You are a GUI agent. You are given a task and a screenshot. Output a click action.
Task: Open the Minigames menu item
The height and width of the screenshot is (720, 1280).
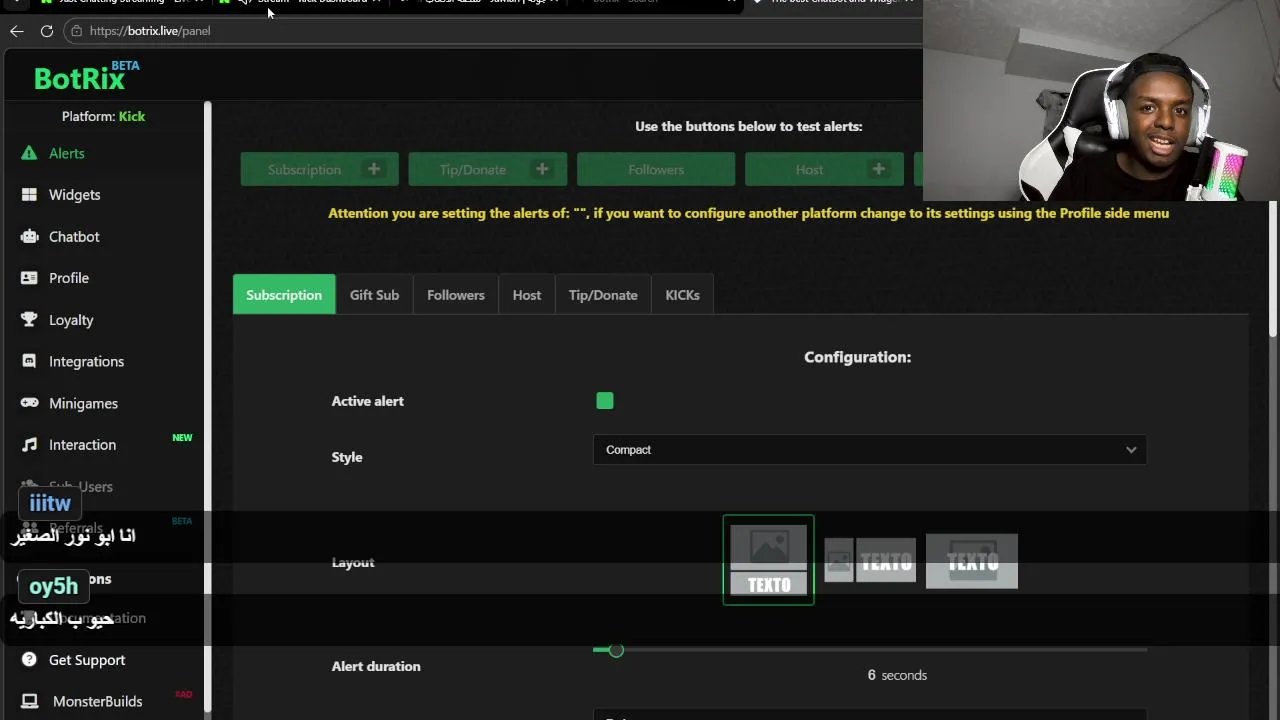tap(83, 403)
